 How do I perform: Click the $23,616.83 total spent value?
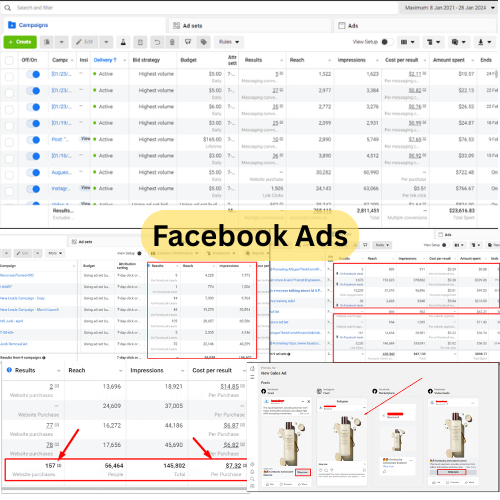point(462,211)
